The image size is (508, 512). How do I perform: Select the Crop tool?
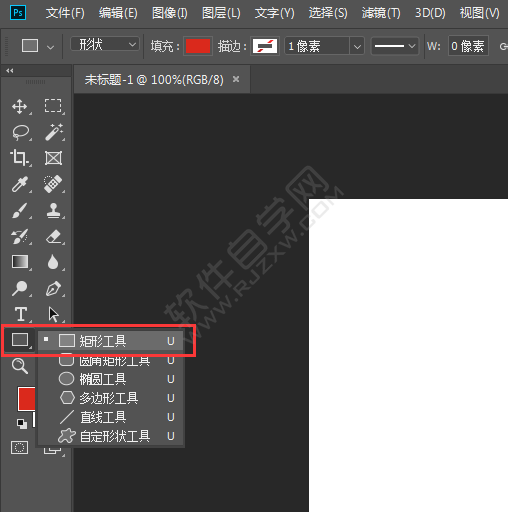coord(19,158)
